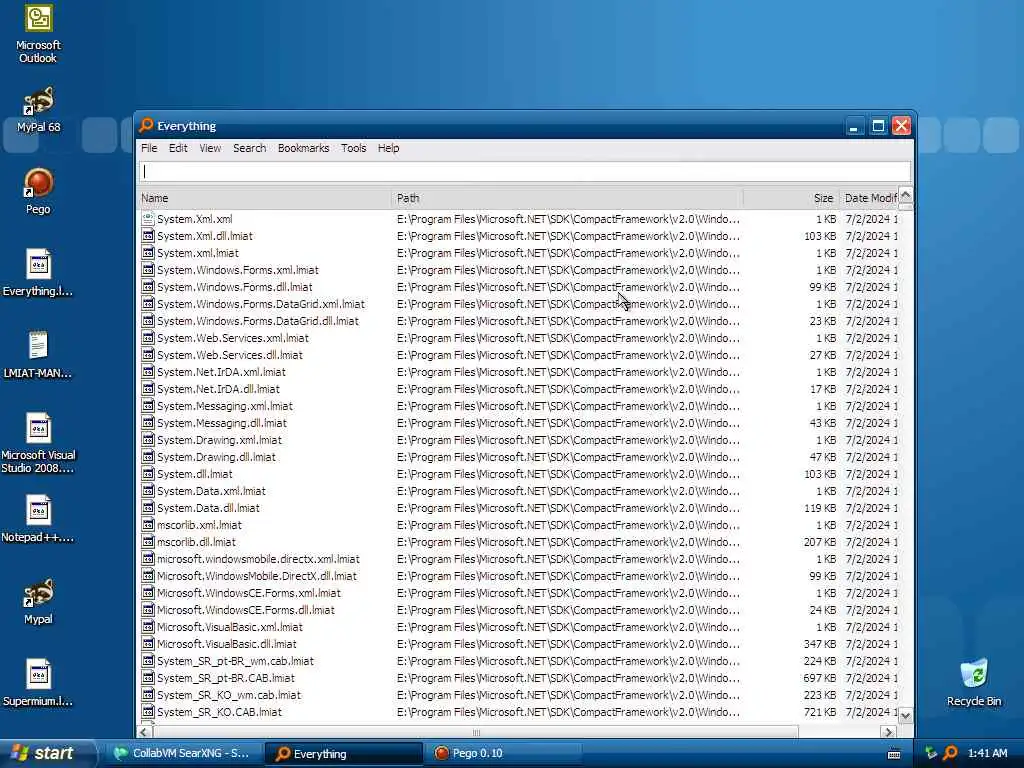The height and width of the screenshot is (768, 1024).
Task: Switch to CollabVM SearXNG taskbar window
Action: 183,753
